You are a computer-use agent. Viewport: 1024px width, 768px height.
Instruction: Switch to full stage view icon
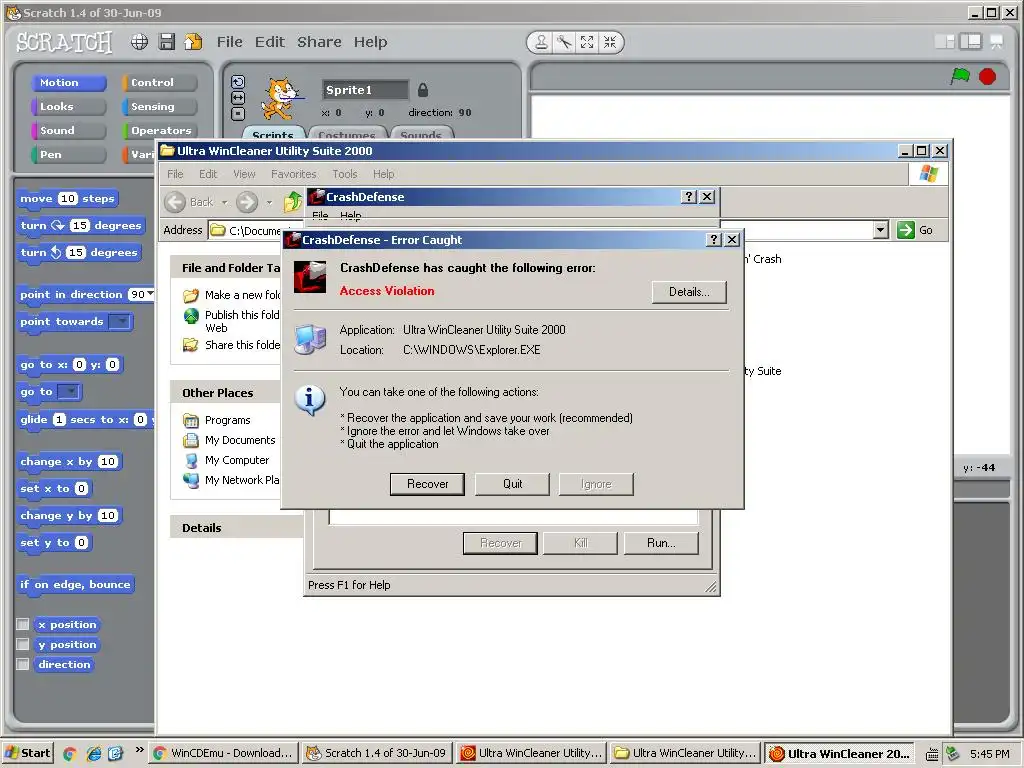pyautogui.click(x=970, y=42)
